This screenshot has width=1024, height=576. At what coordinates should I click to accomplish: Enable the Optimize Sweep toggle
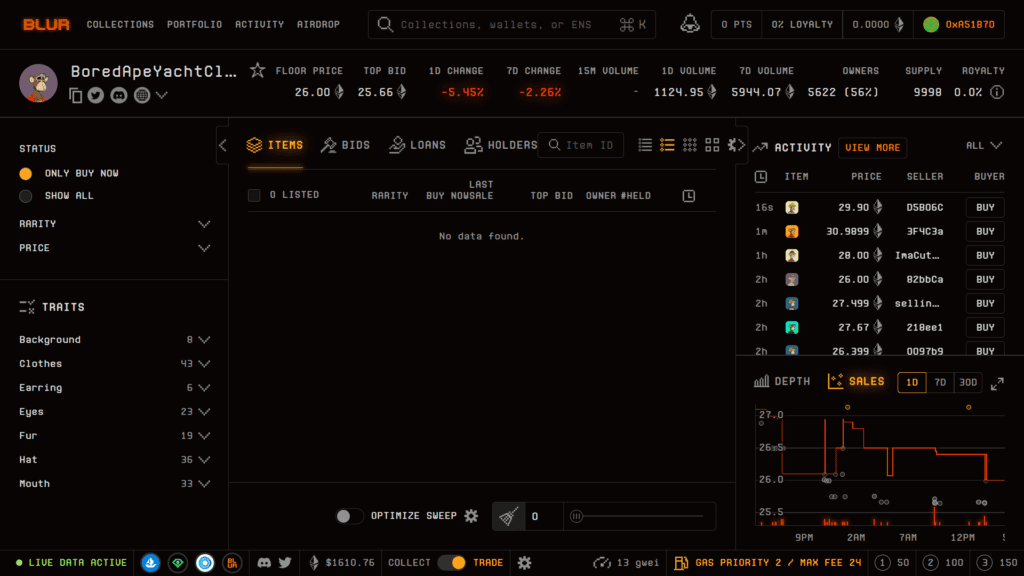(x=349, y=515)
